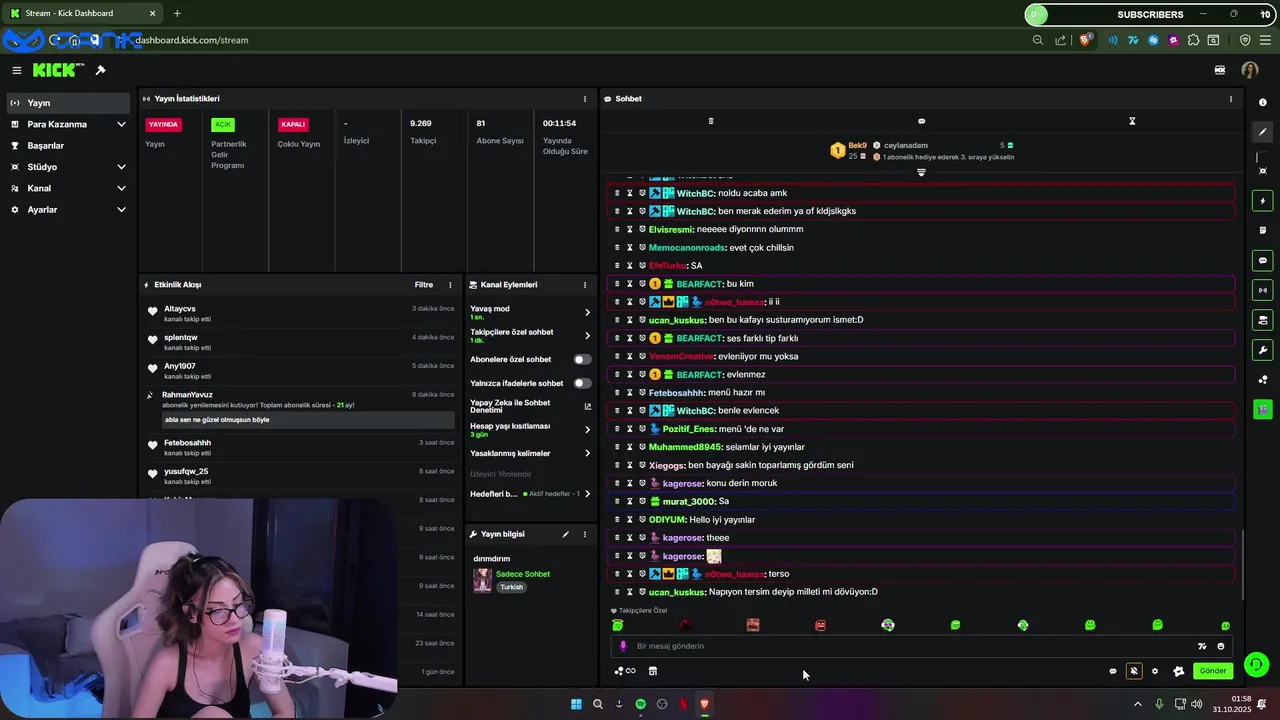Click the taskbar microphone indicator
Viewport: 1280px width, 720px height.
pyautogui.click(x=1159, y=704)
